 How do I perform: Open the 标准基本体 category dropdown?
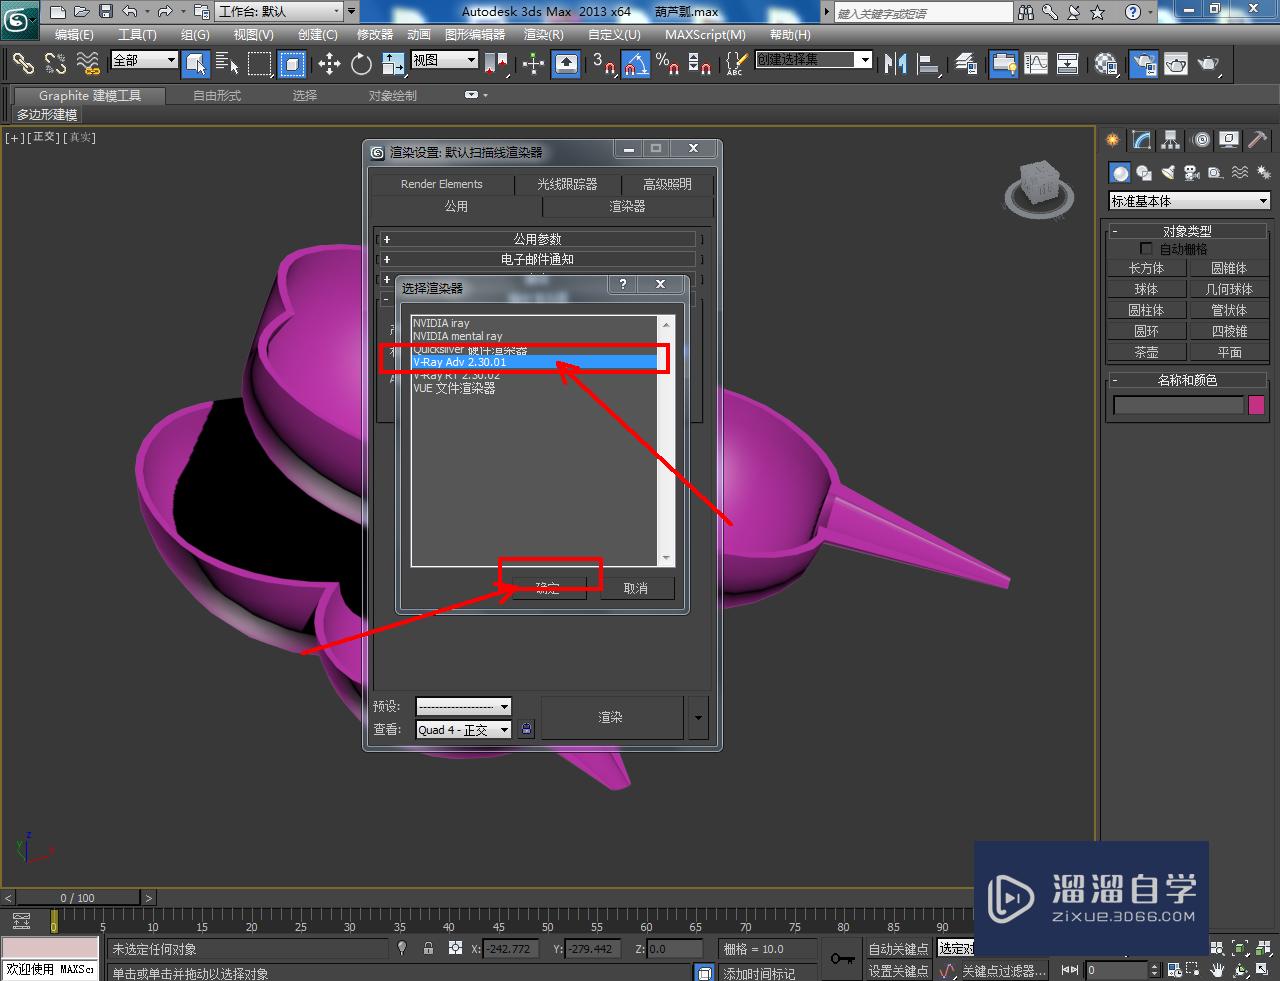(1189, 201)
